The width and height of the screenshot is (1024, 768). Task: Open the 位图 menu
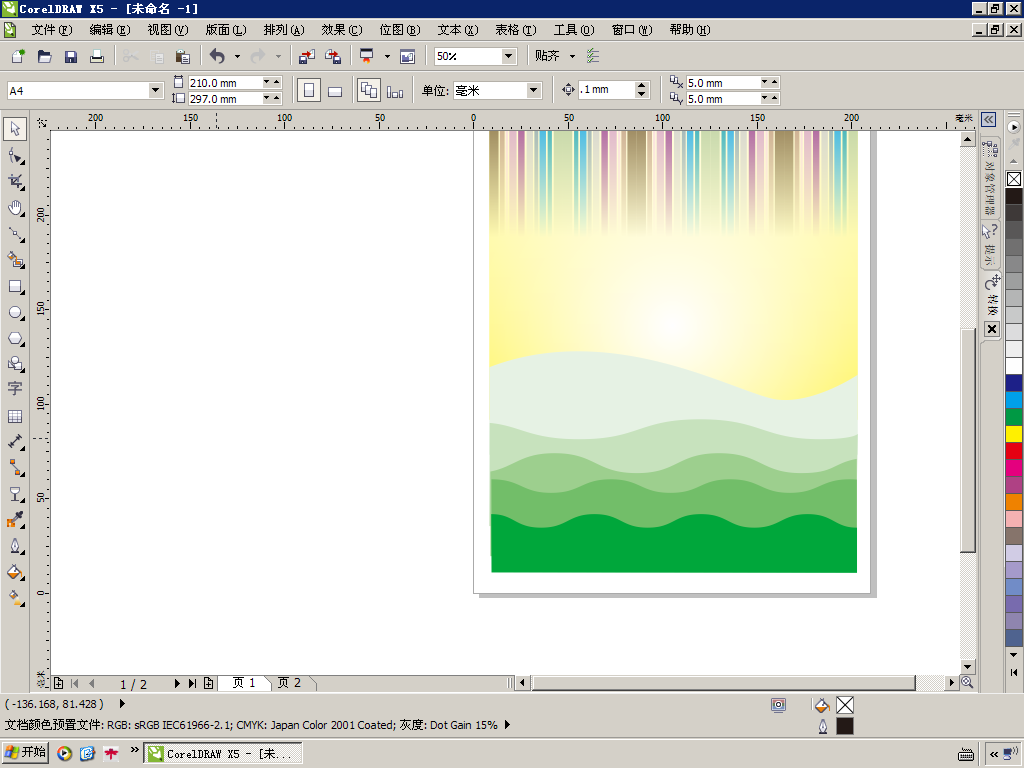(400, 30)
